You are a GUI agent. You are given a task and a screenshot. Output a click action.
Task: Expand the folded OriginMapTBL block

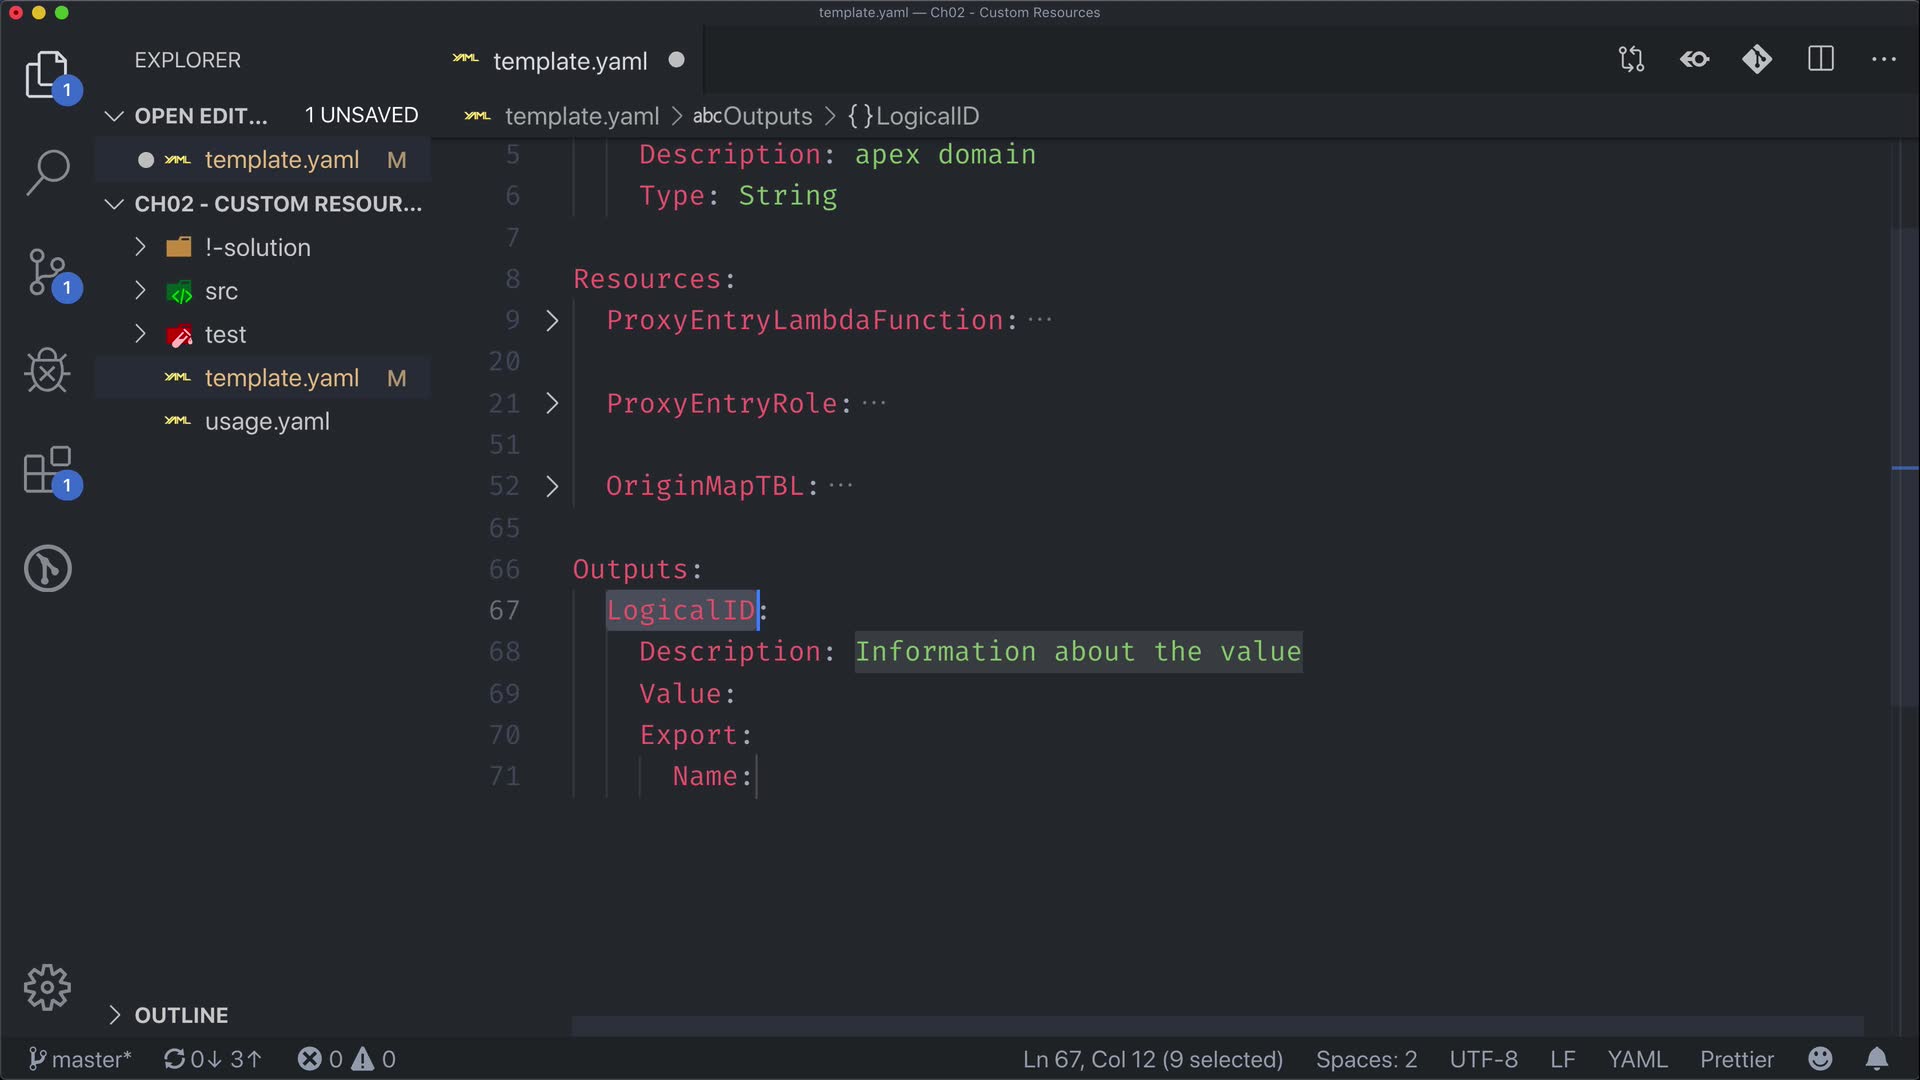(x=552, y=486)
